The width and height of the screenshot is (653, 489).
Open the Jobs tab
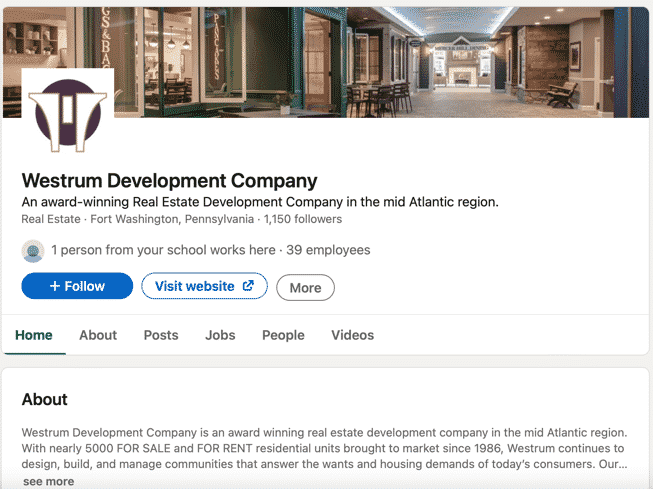pos(220,335)
